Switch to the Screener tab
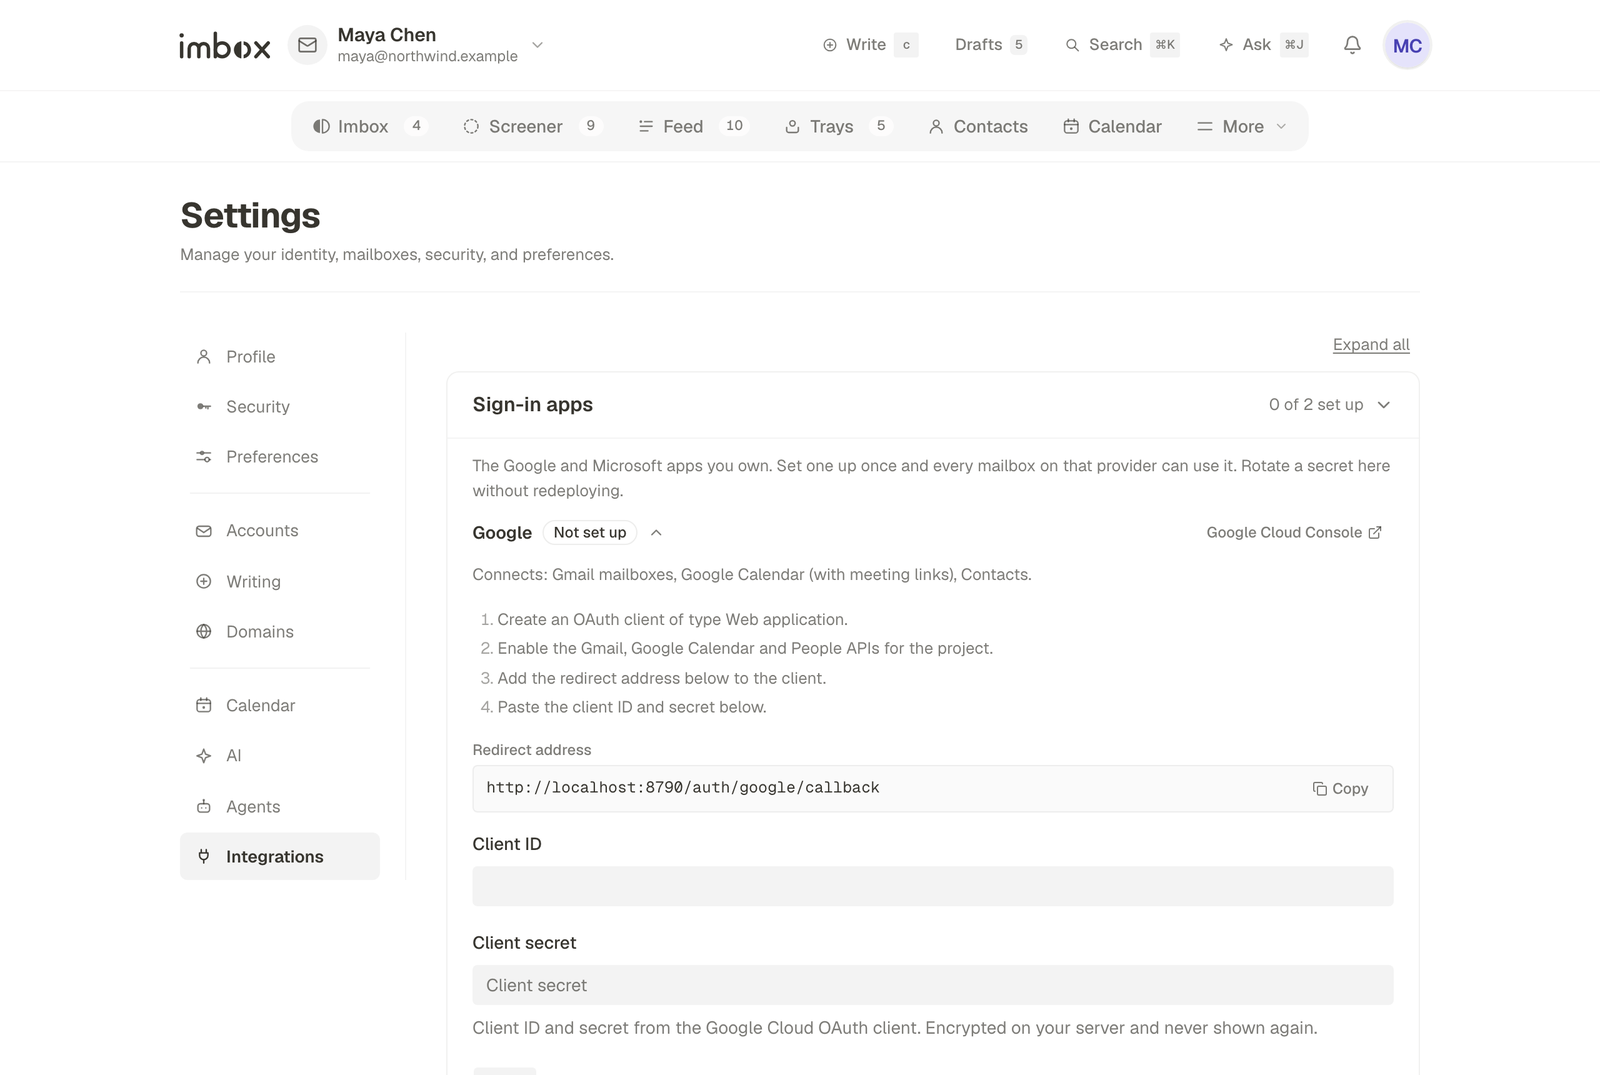The image size is (1600, 1075). 531,126
